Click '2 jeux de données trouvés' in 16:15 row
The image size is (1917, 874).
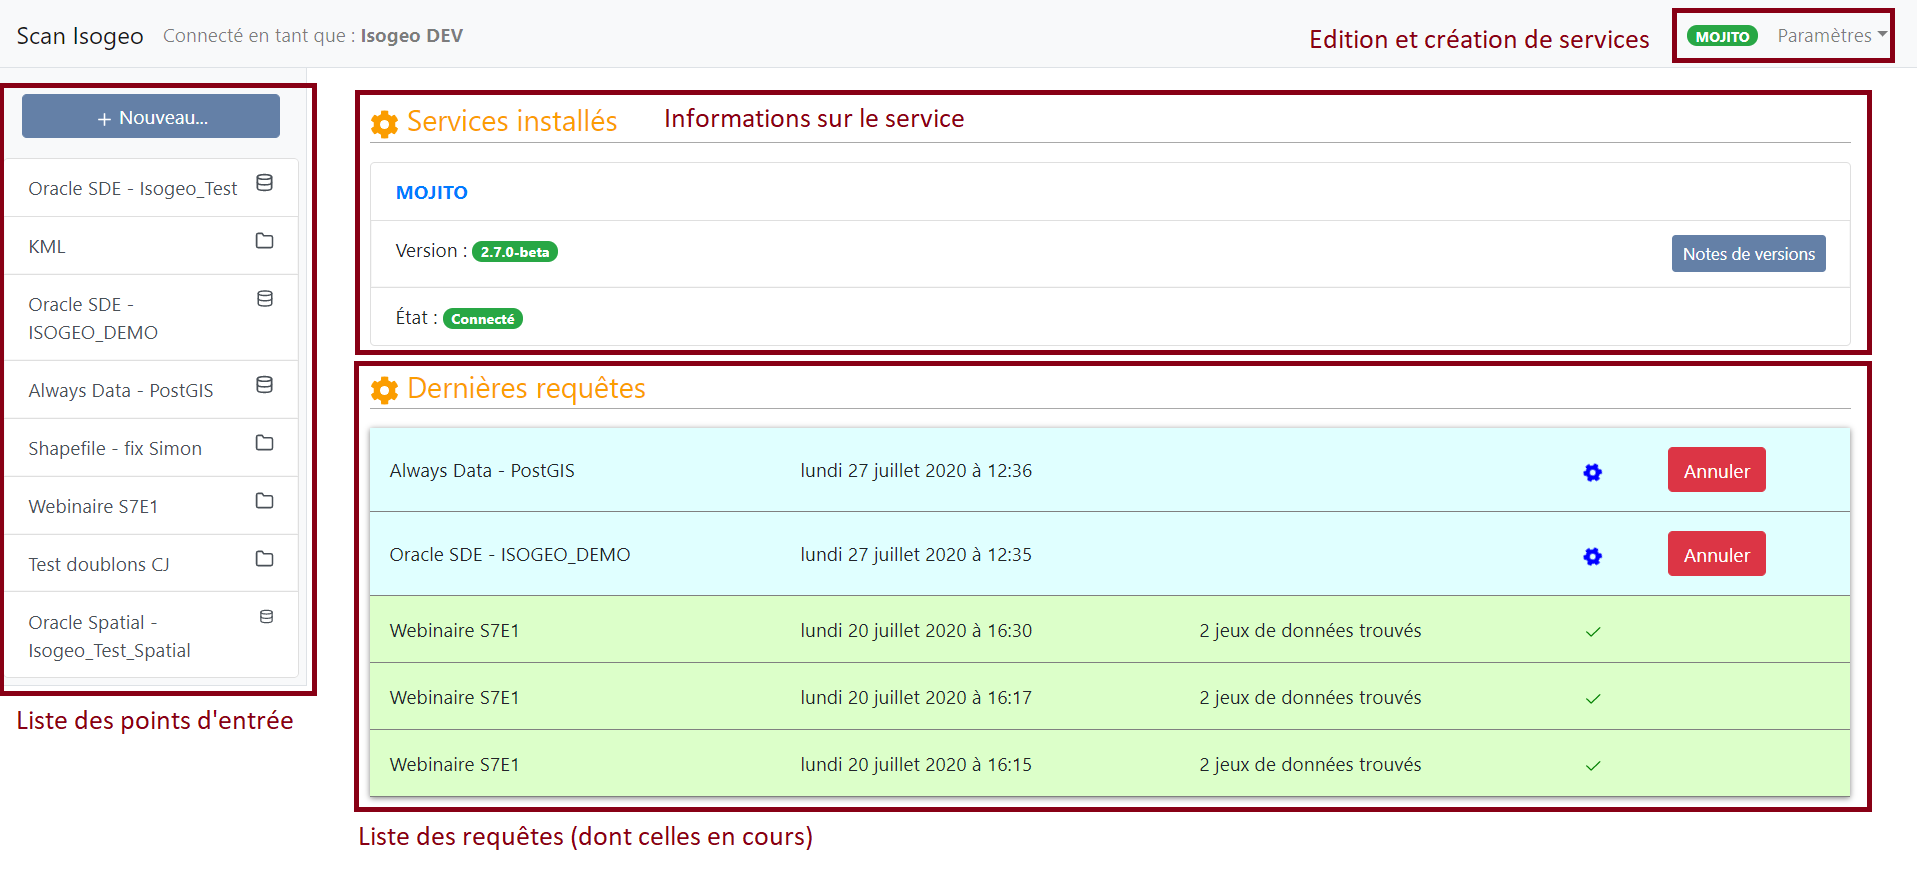(x=1310, y=765)
